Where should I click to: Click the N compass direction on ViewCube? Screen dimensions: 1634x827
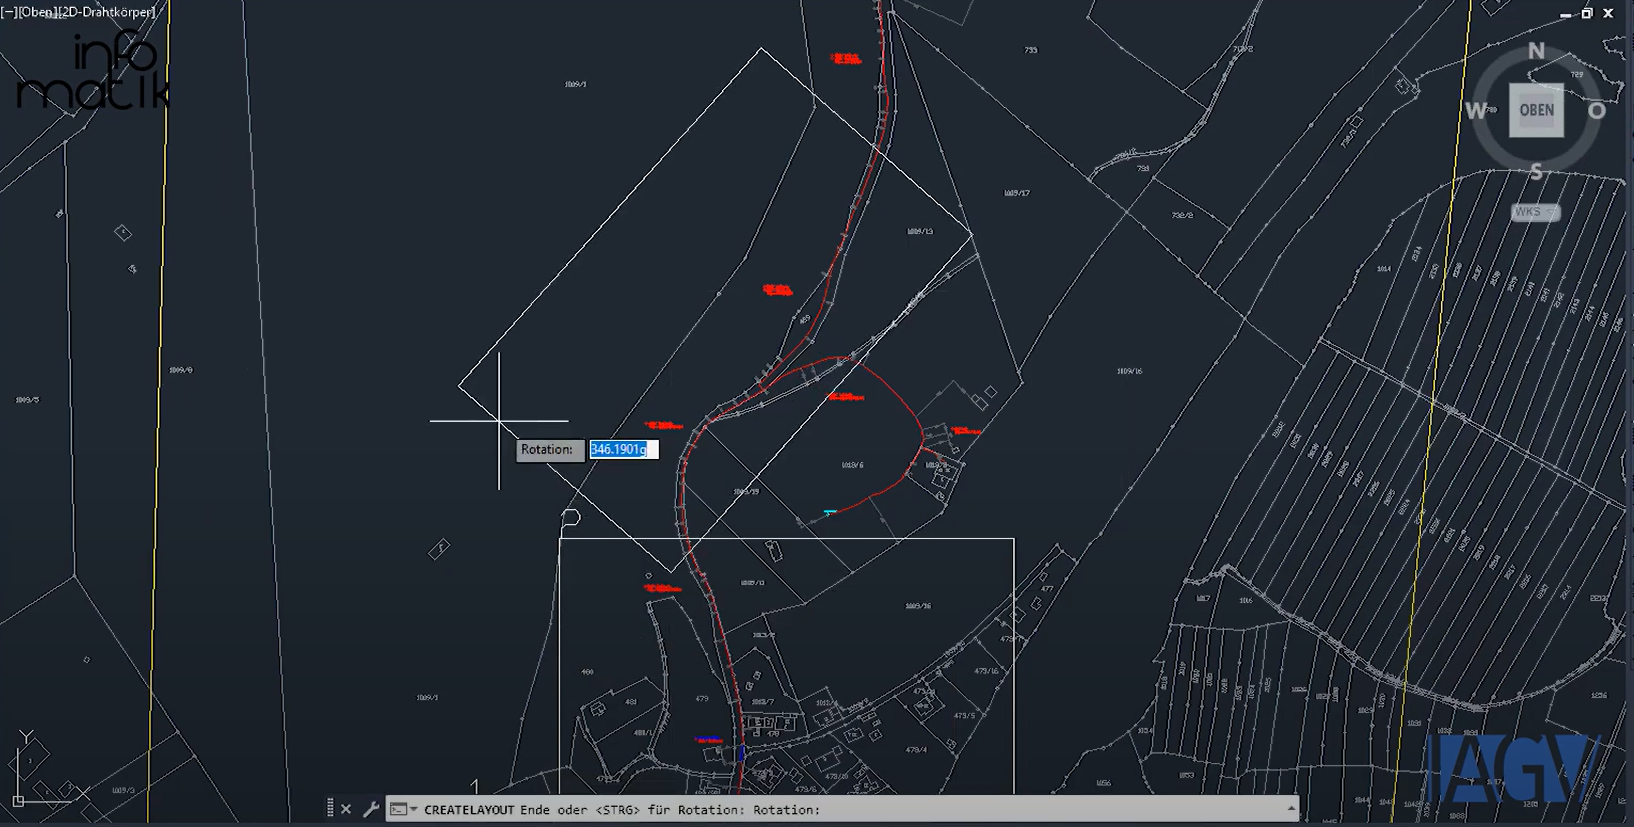(1536, 51)
